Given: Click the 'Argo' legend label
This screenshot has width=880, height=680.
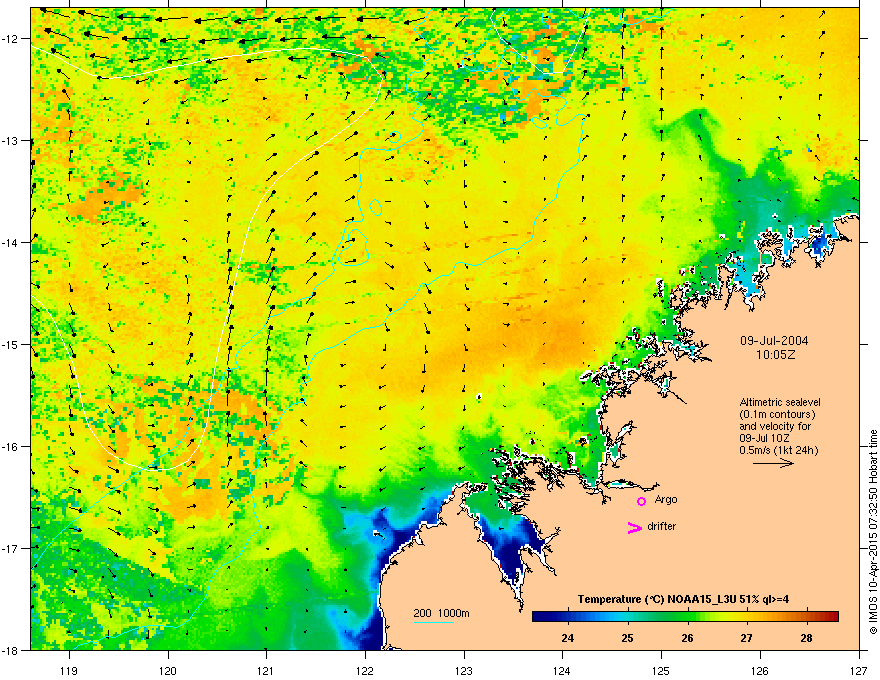Looking at the screenshot, I should 666,499.
